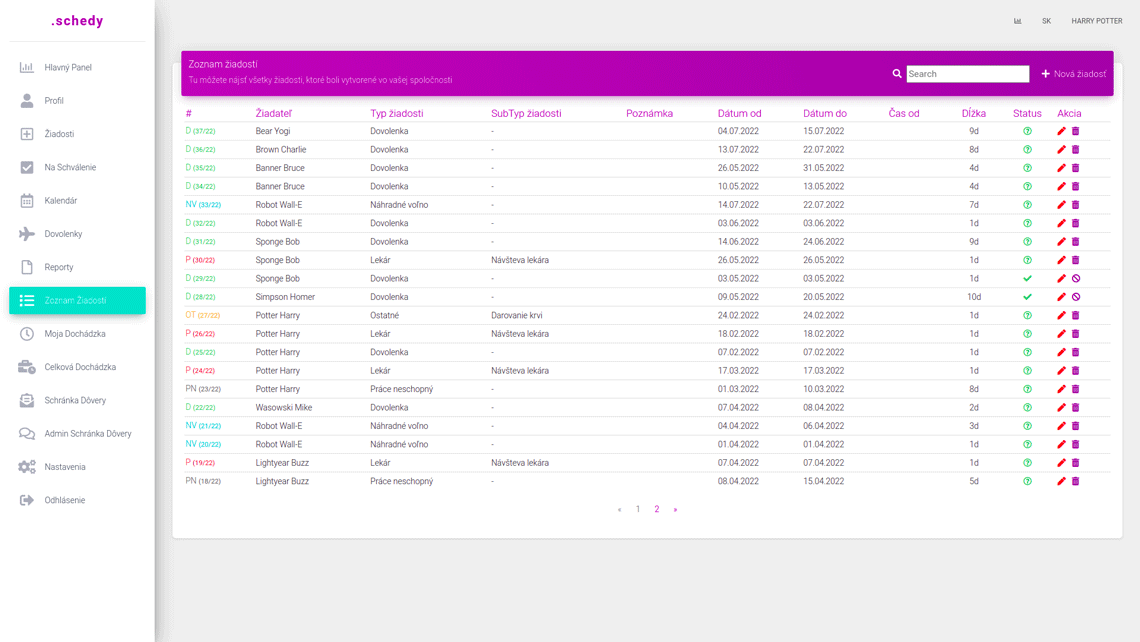Screen dimensions: 1140x642
Task: Create a new request with Nová žiadosť
Action: point(1073,74)
